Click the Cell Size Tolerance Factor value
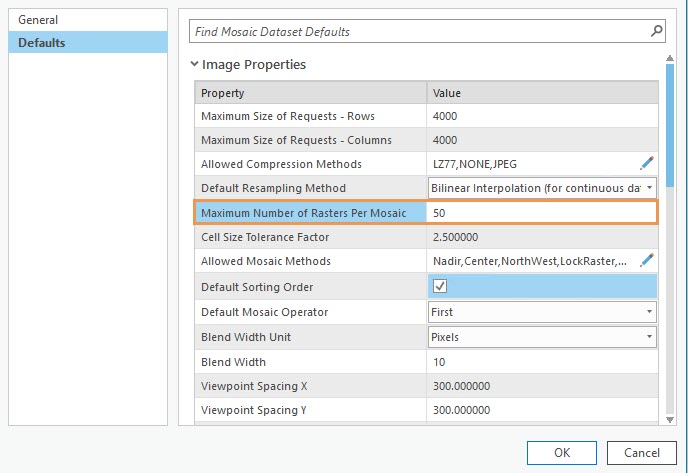Screen dimensions: 688x473 point(540,237)
